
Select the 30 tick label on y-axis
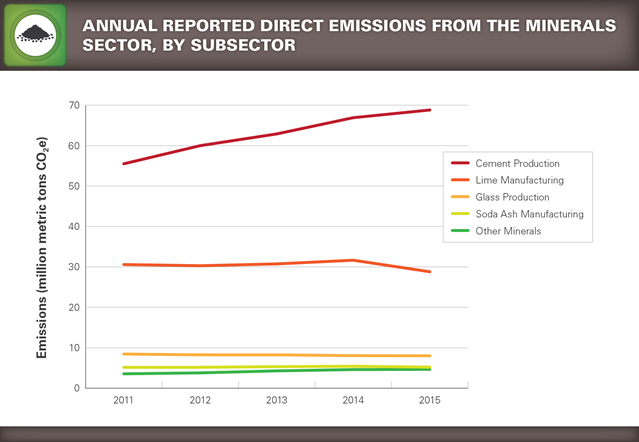pyautogui.click(x=73, y=267)
